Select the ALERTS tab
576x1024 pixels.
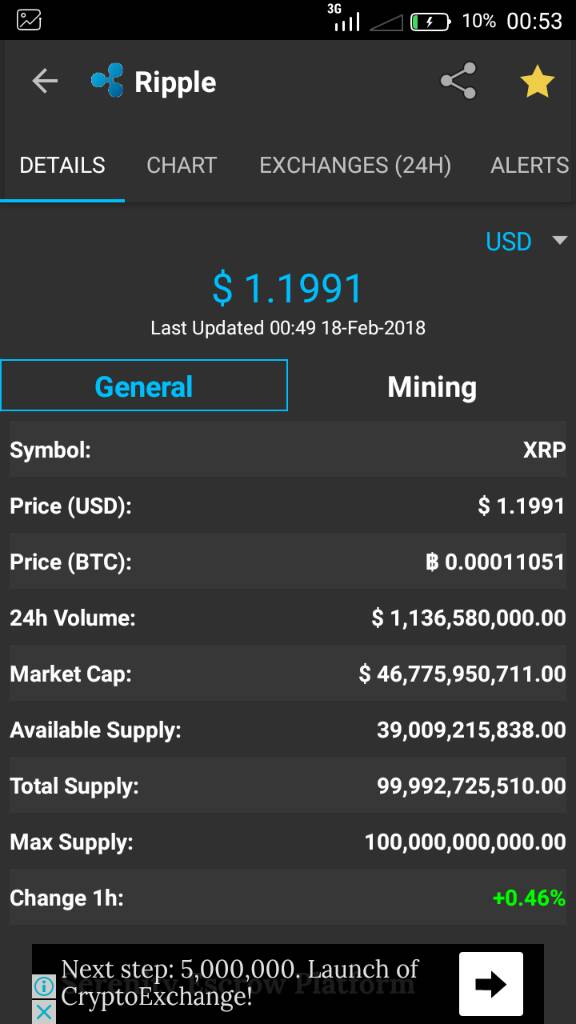point(530,166)
